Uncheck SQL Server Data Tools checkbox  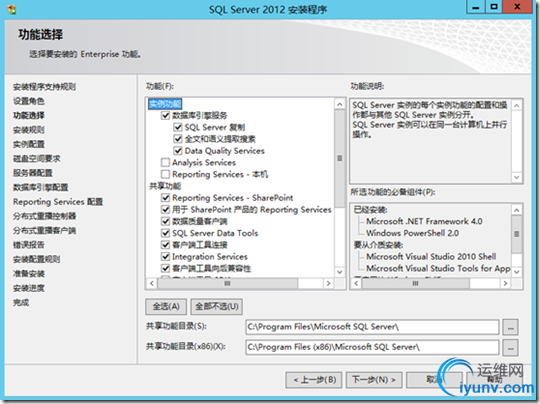tap(166, 233)
